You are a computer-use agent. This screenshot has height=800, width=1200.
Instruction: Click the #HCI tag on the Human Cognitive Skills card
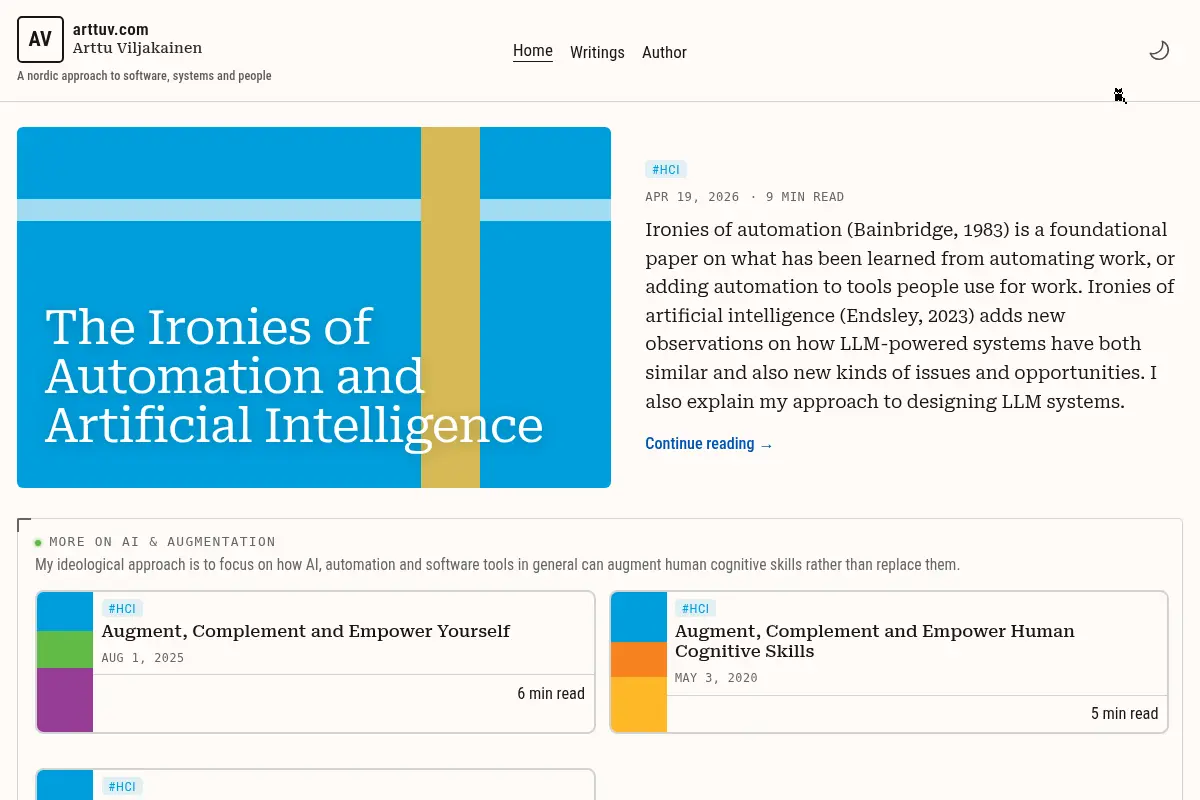(695, 609)
